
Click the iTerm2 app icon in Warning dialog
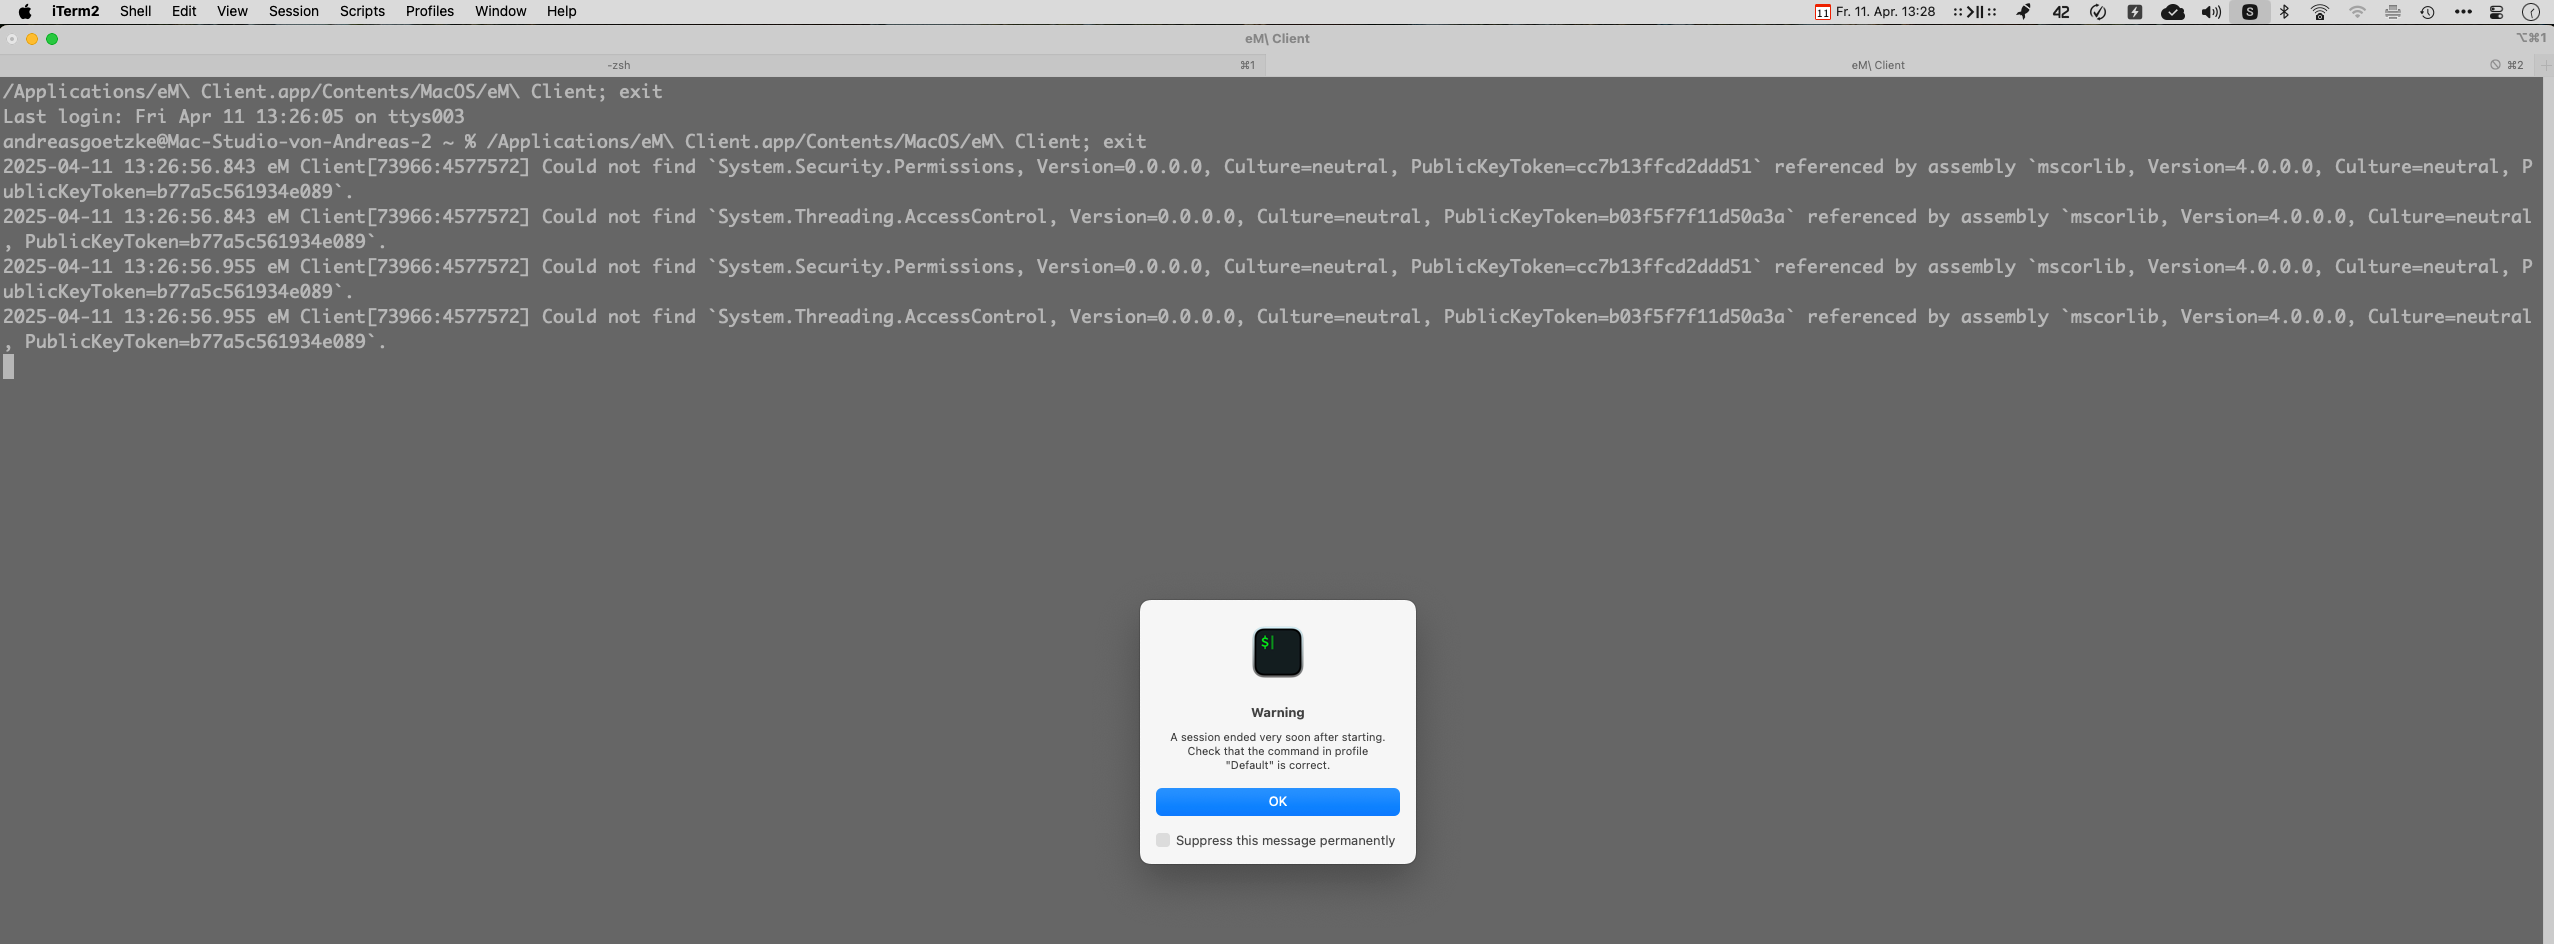(x=1277, y=652)
